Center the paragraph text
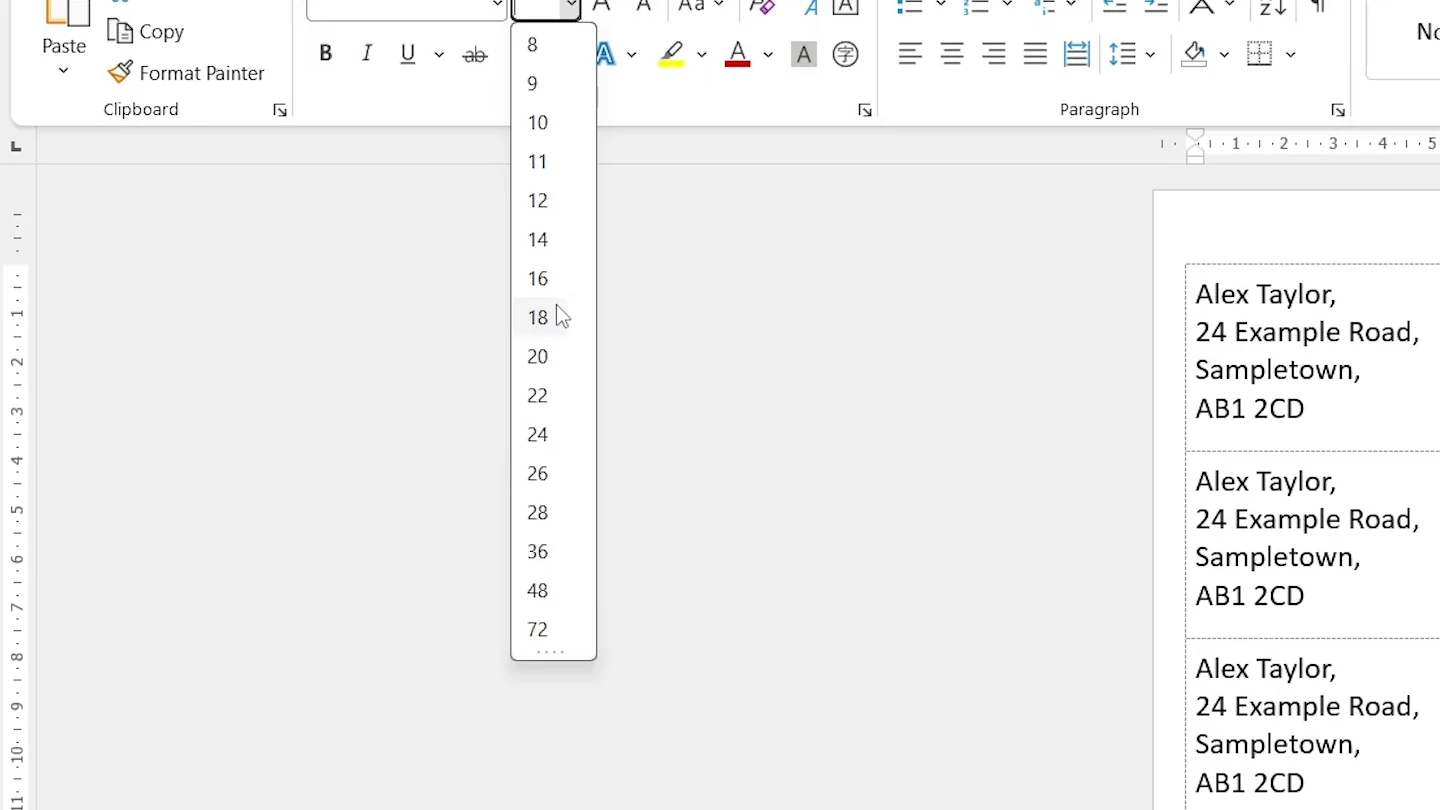Viewport: 1440px width, 810px height. [x=952, y=54]
